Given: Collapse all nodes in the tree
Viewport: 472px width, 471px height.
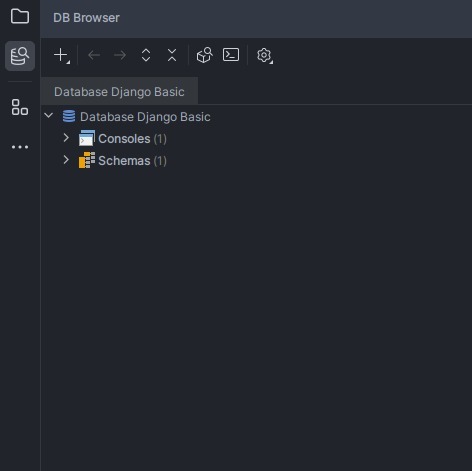Looking at the screenshot, I should 172,55.
